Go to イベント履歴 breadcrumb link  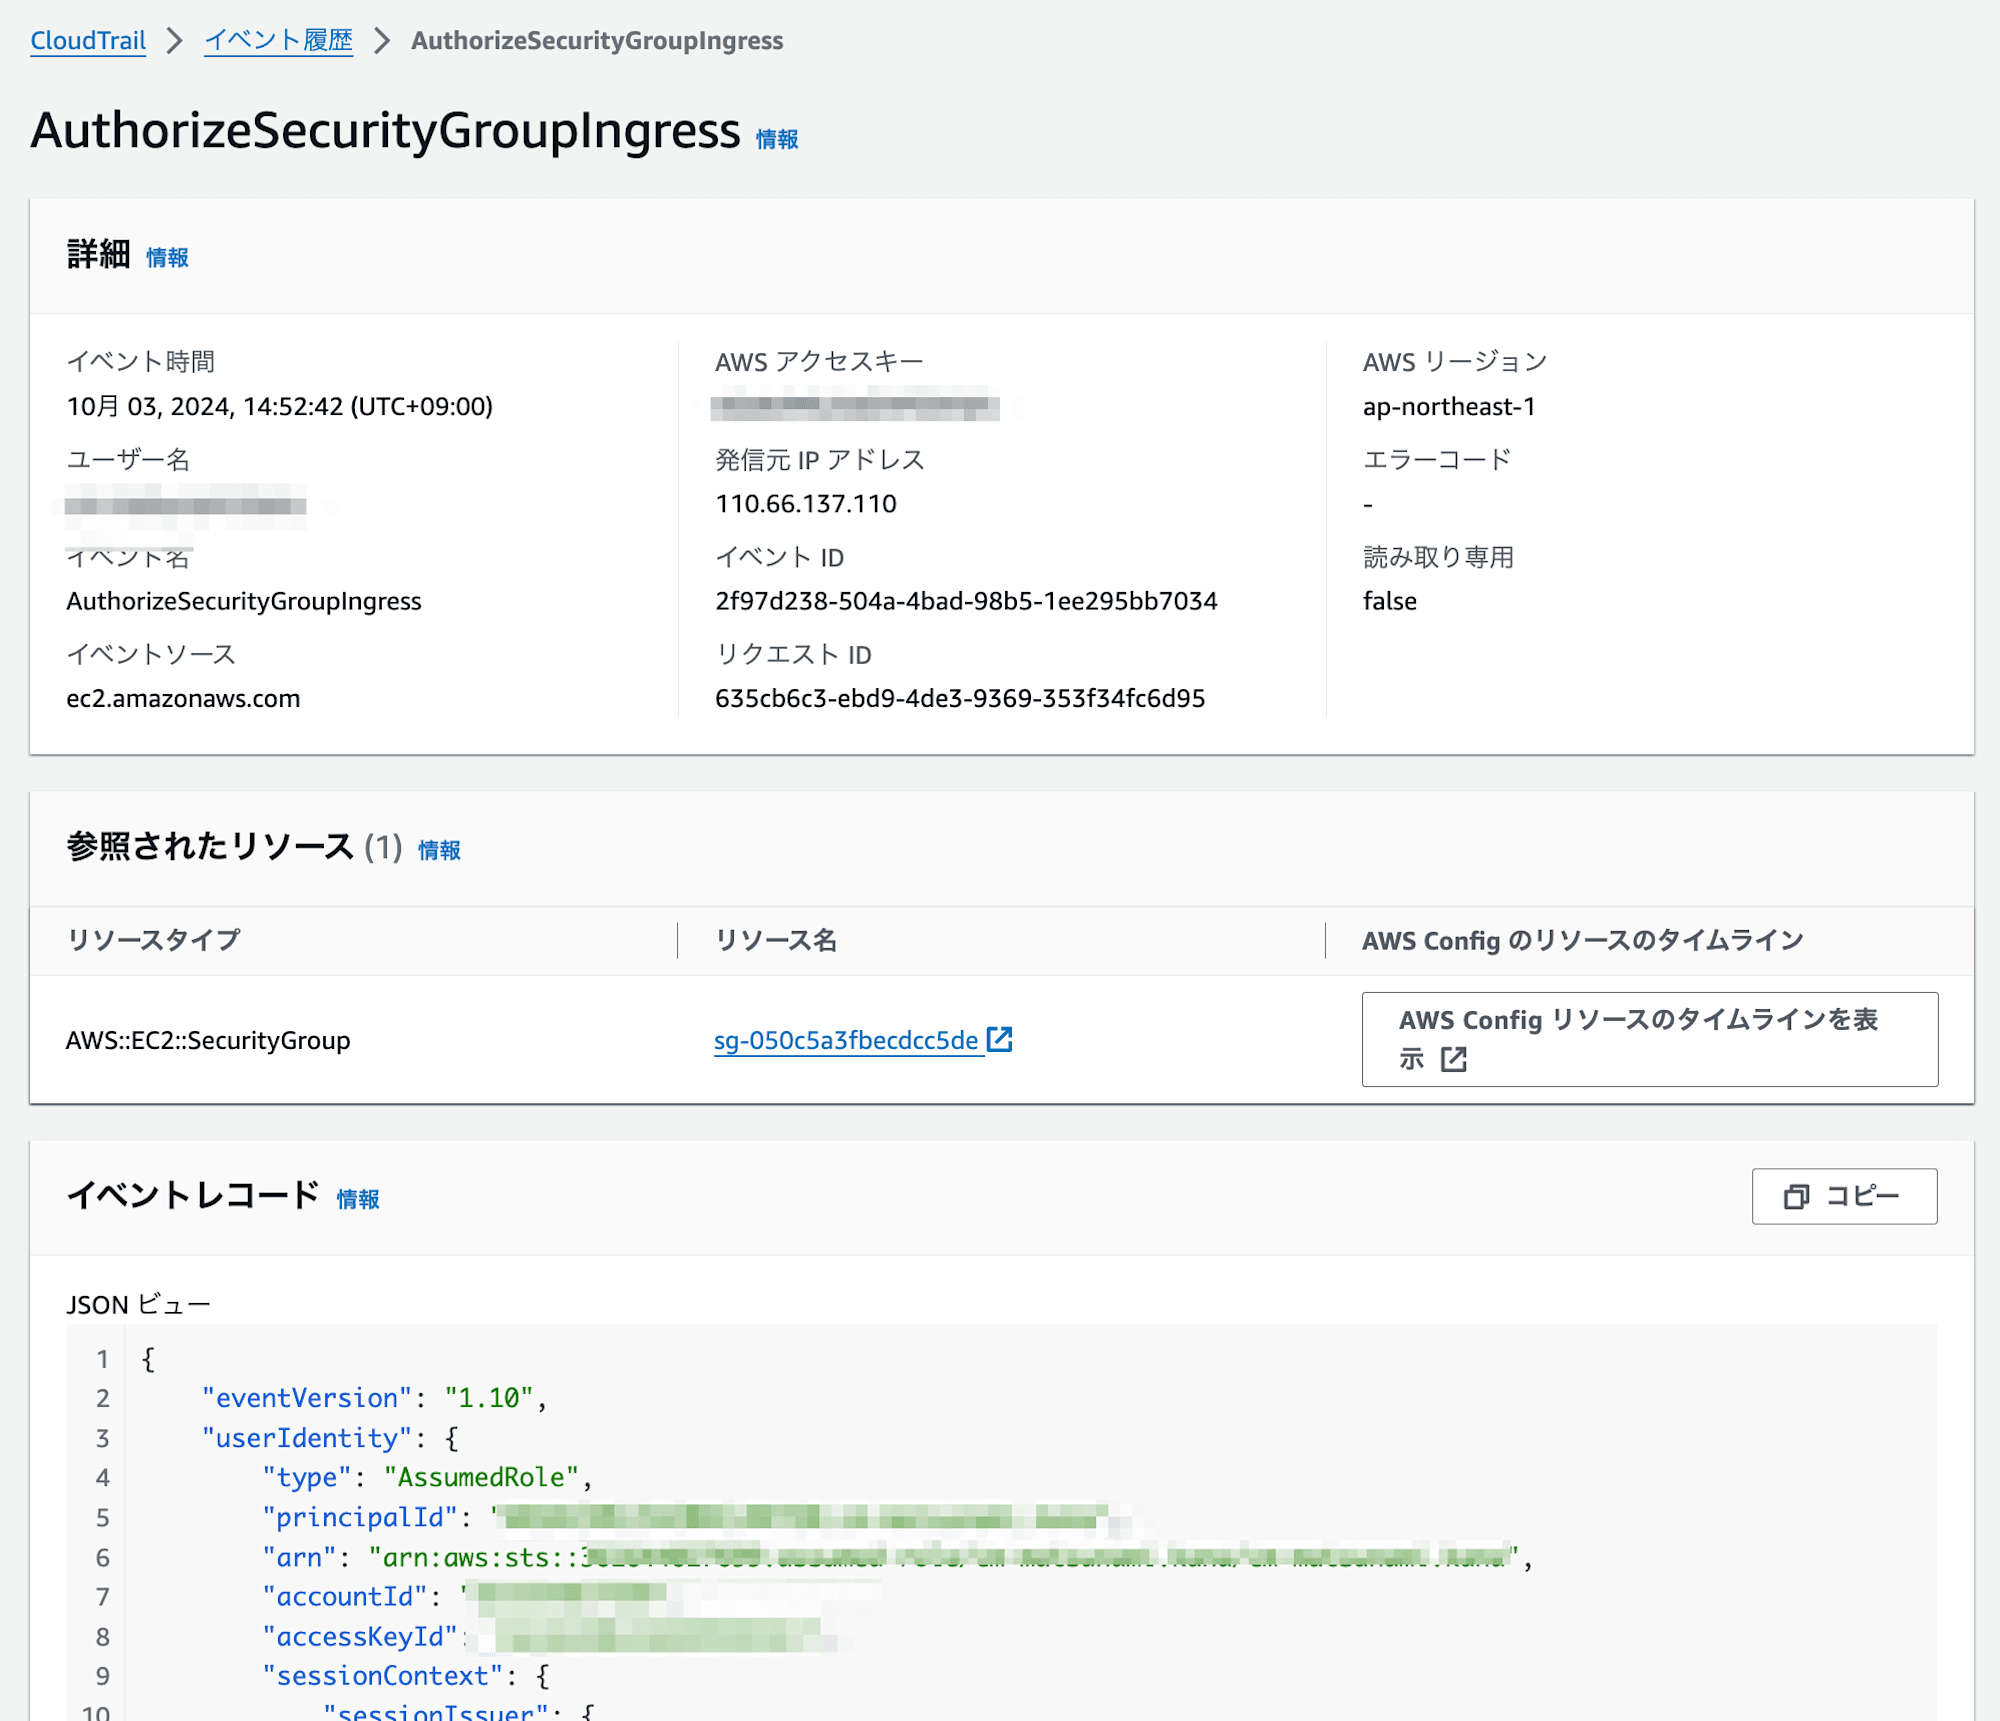pyautogui.click(x=278, y=40)
